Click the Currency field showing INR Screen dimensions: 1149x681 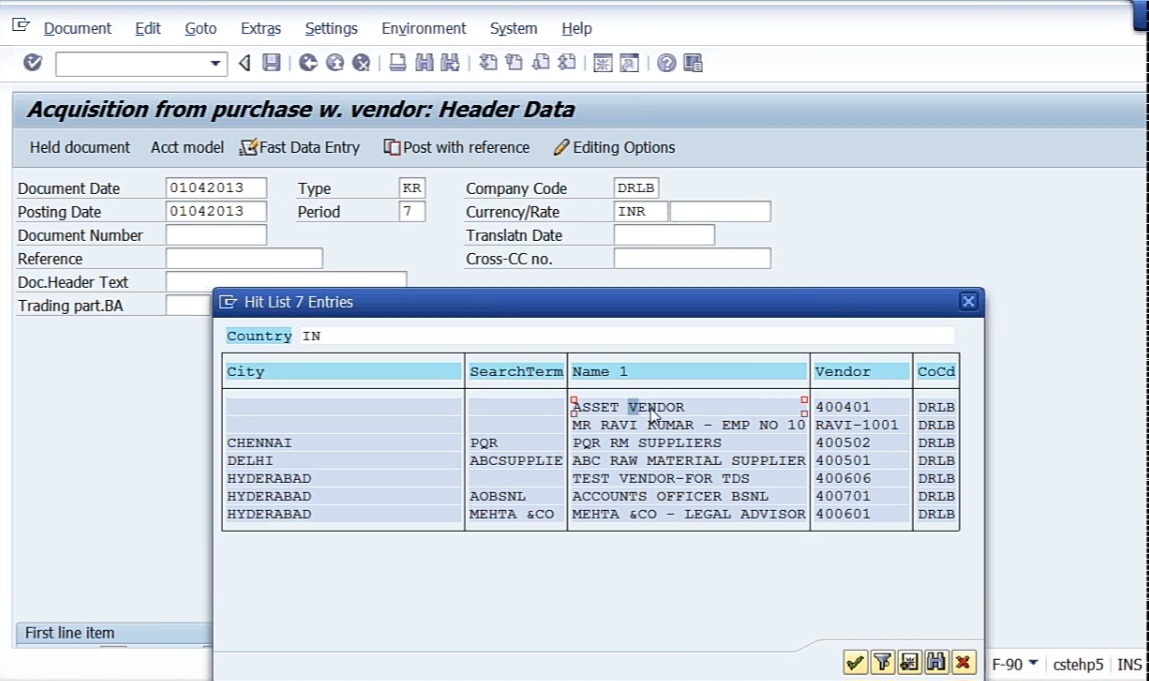[x=640, y=211]
